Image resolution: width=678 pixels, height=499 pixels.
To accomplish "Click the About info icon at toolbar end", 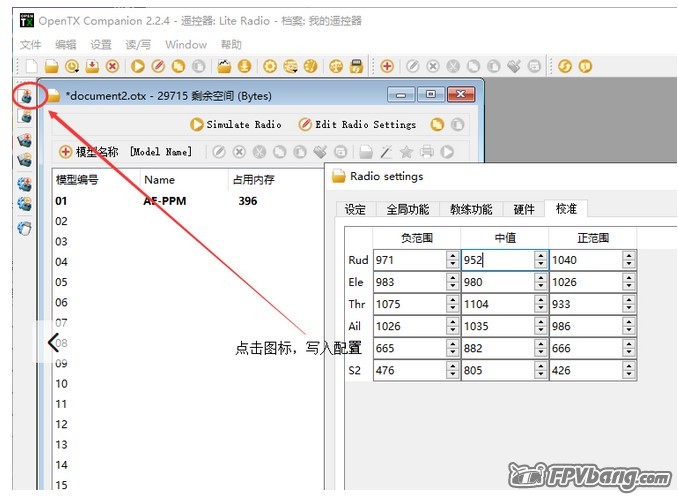I will 585,66.
